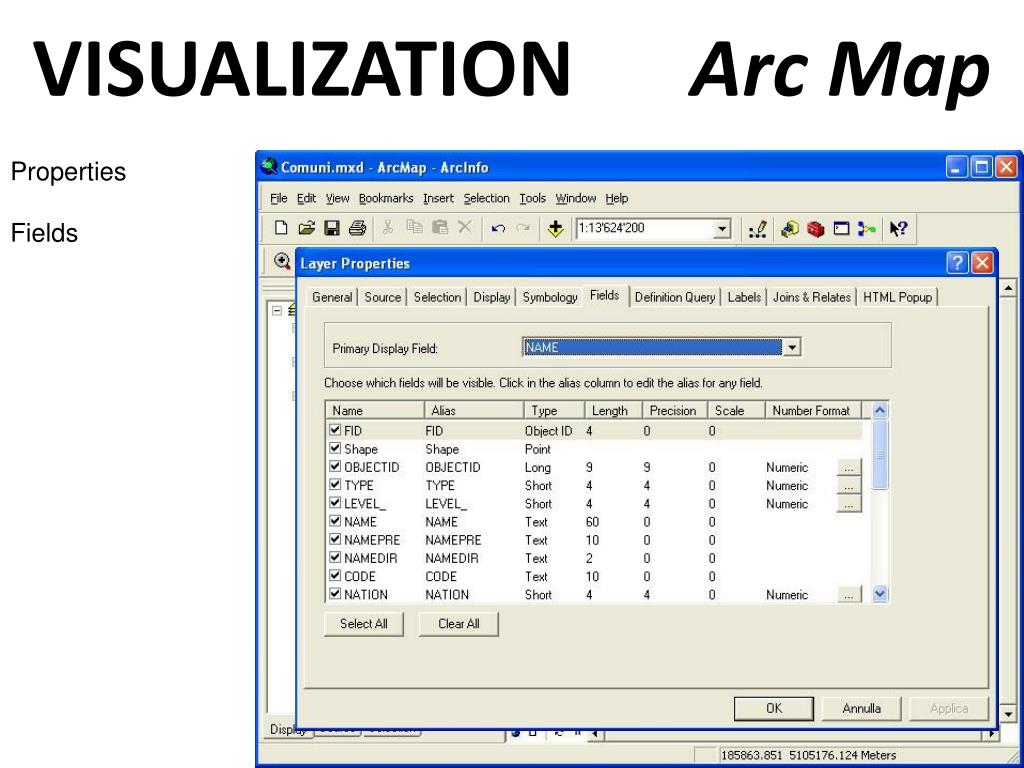Click the Add Data yellow plus icon
The width and height of the screenshot is (1024, 768).
555,229
